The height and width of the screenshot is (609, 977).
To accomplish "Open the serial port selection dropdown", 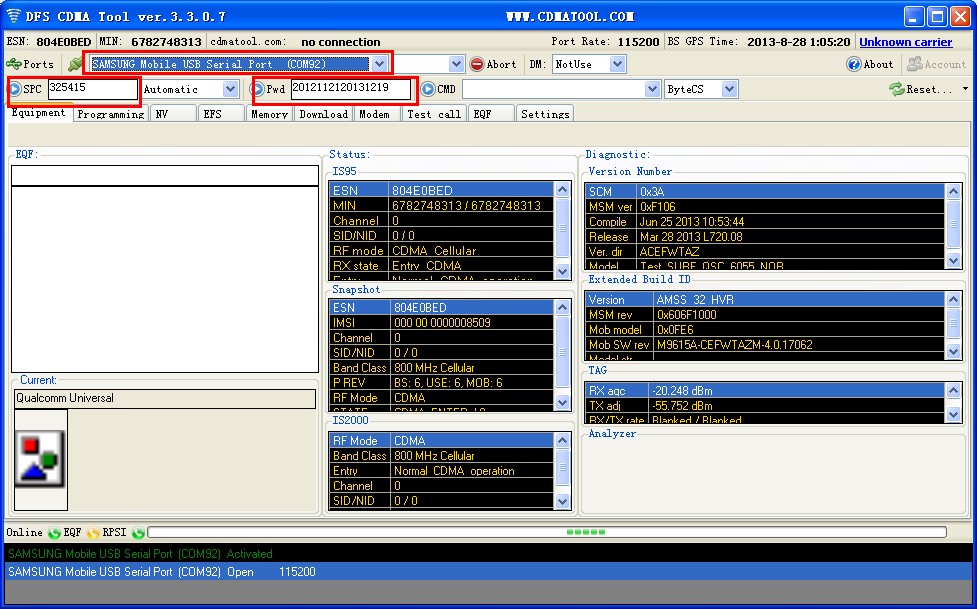I will (x=379, y=64).
